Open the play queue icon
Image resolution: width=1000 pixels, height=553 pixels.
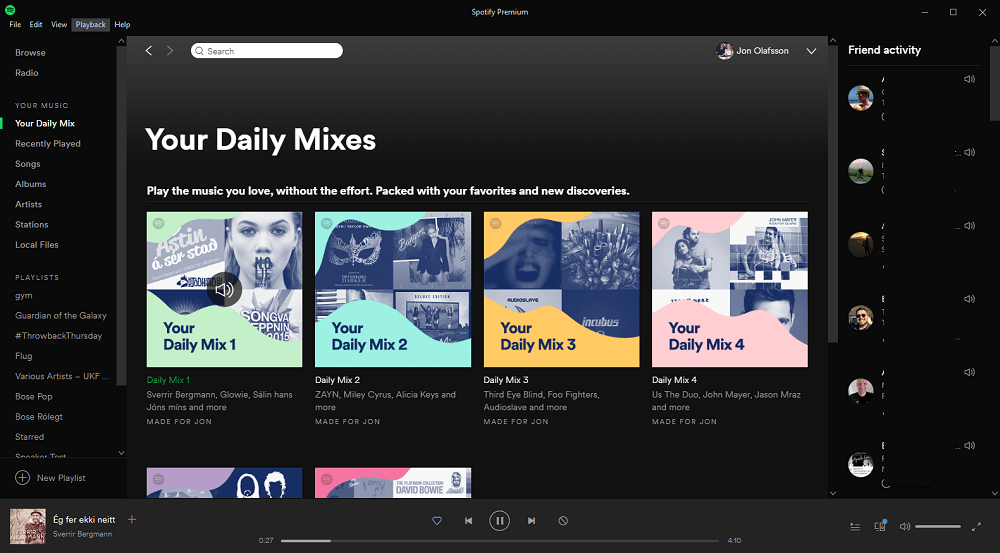[855, 526]
